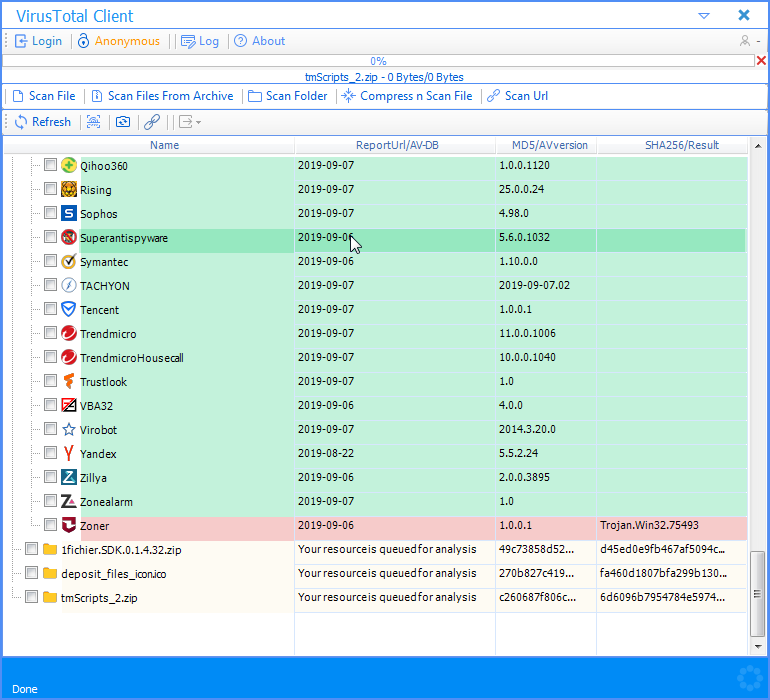770x700 pixels.
Task: Sort by ReportUrl/AV-DB column header
Action: 396,145
